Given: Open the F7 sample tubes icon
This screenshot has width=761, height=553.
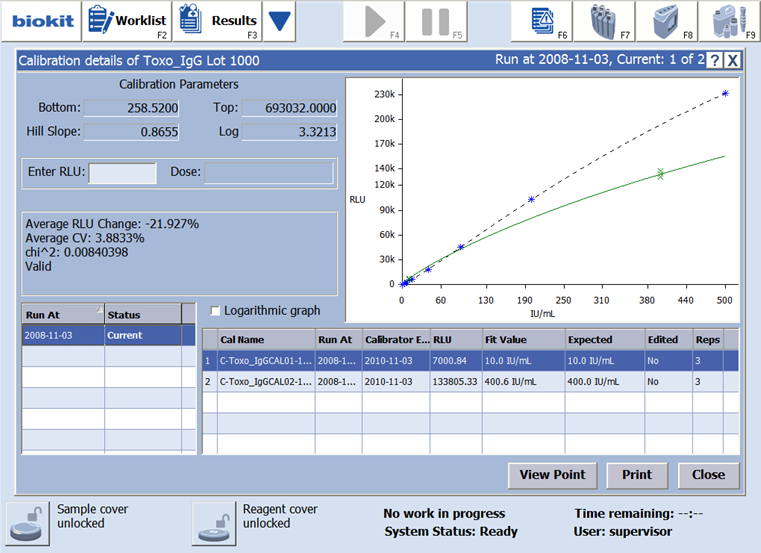Looking at the screenshot, I should (606, 20).
